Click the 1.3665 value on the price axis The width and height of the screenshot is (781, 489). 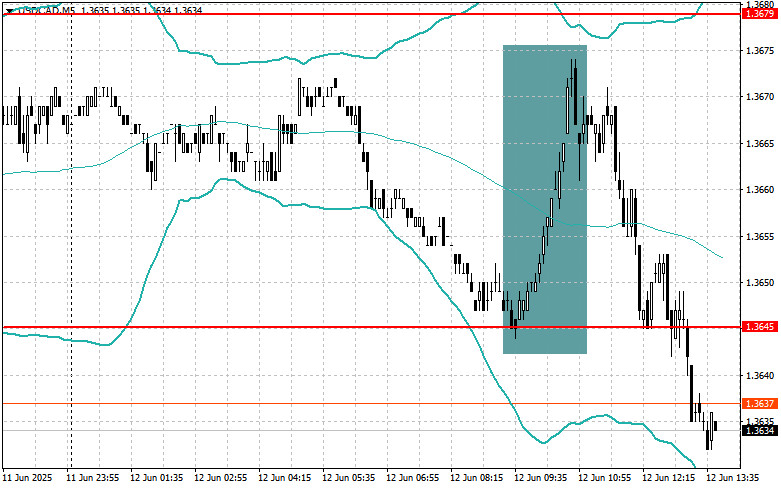pyautogui.click(x=760, y=143)
